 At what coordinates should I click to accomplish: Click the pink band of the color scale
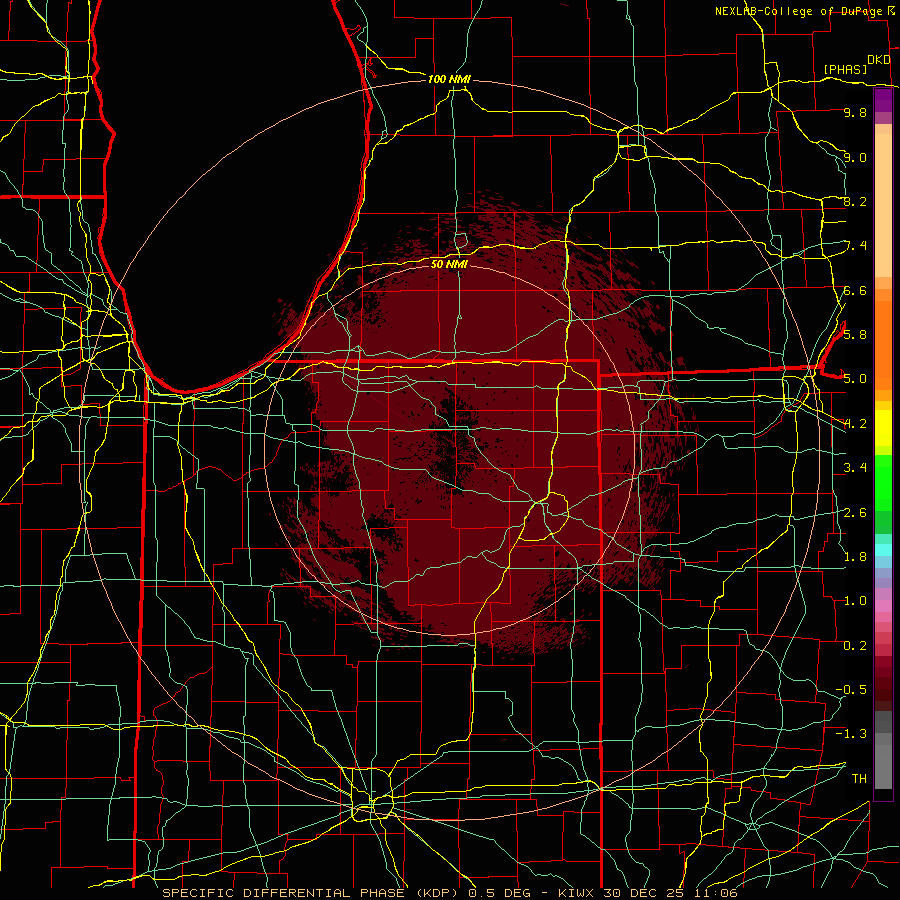tap(883, 606)
